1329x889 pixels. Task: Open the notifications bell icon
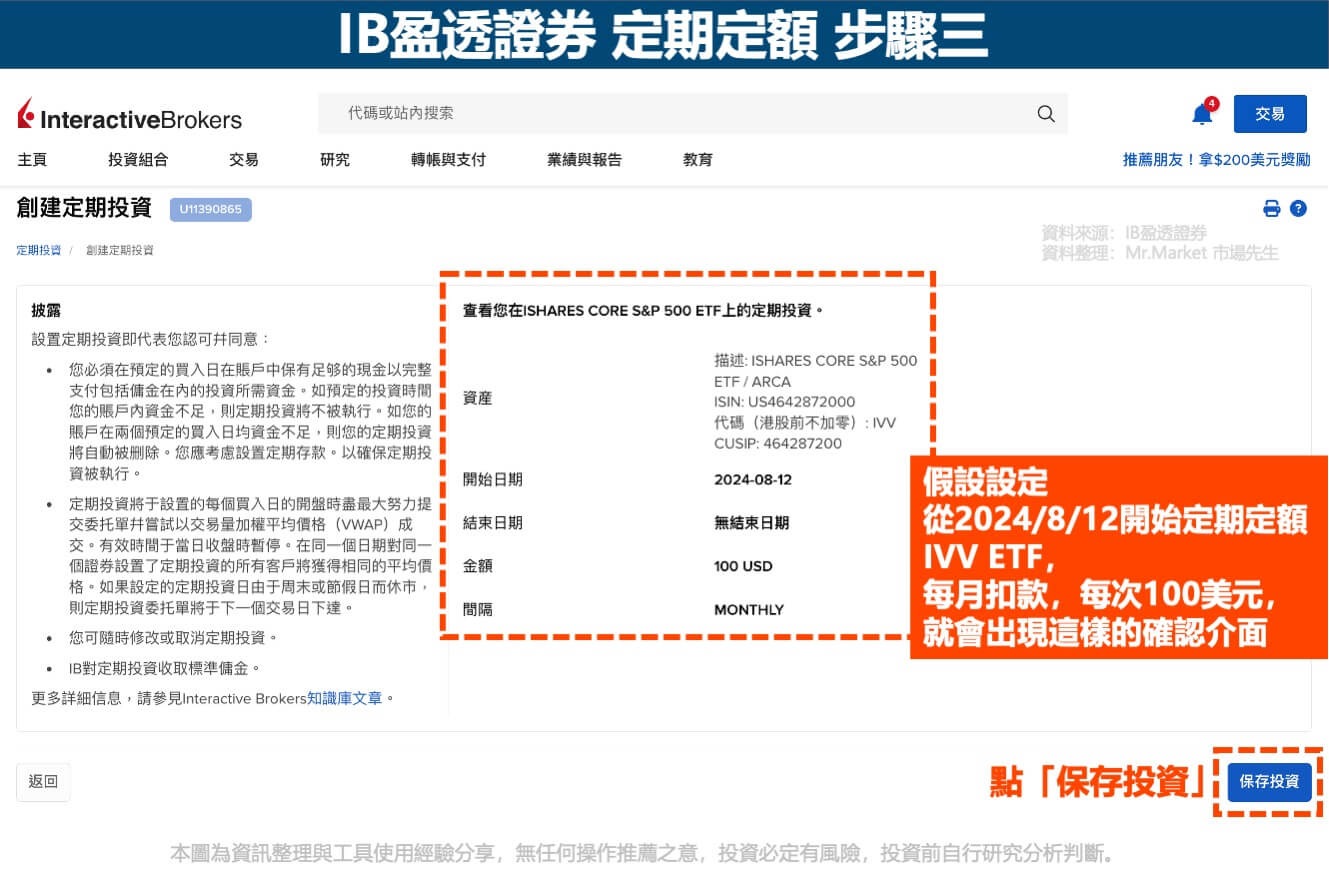coord(1203,114)
